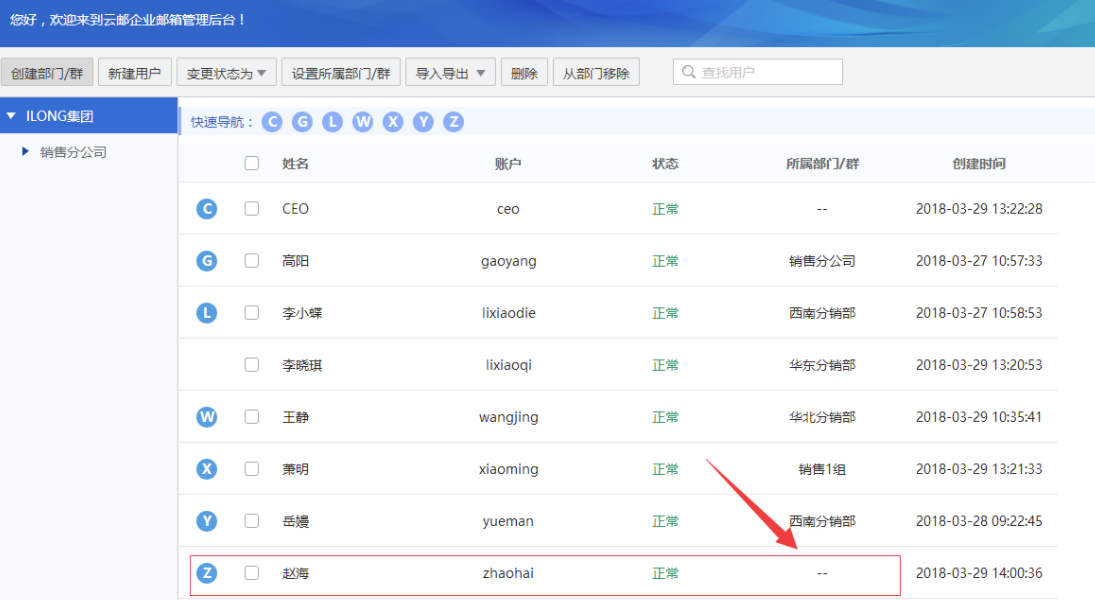Viewport: 1095px width, 600px height.
Task: Focus the 查找用户 search field
Action: (x=758, y=72)
